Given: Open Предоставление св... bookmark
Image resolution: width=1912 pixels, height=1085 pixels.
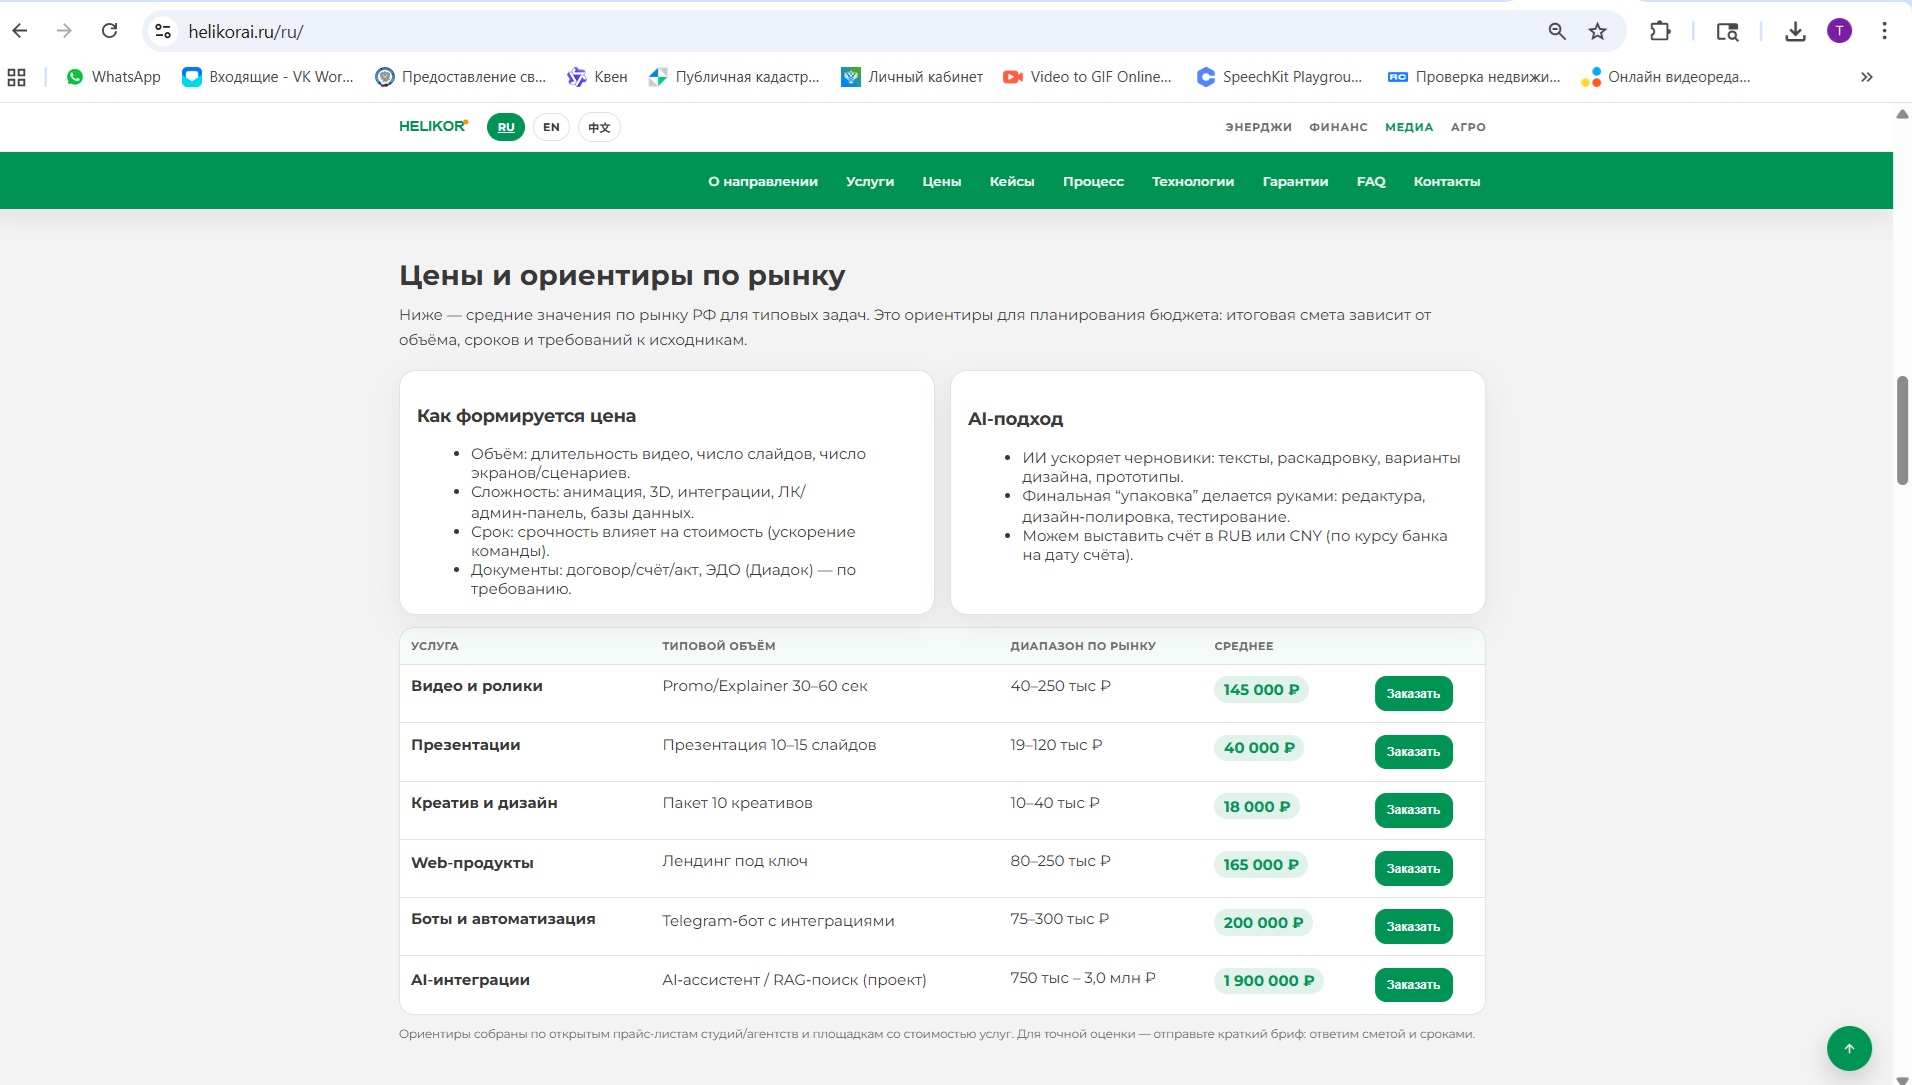Looking at the screenshot, I should 460,77.
